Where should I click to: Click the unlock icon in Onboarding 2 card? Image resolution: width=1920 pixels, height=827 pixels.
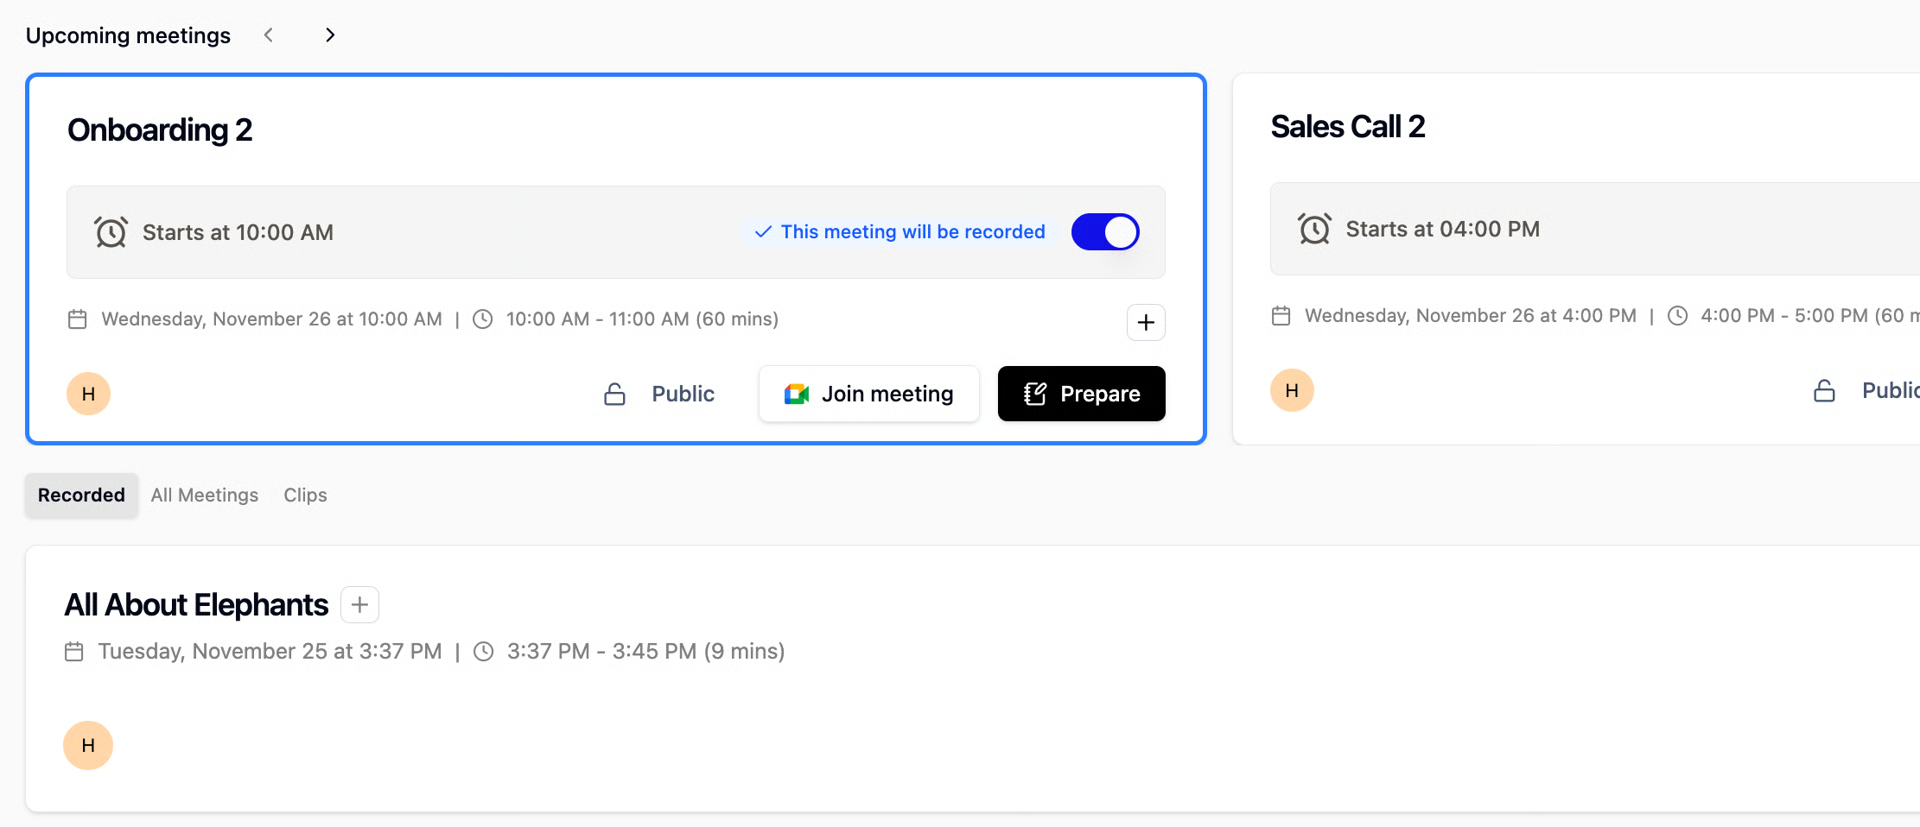point(615,394)
